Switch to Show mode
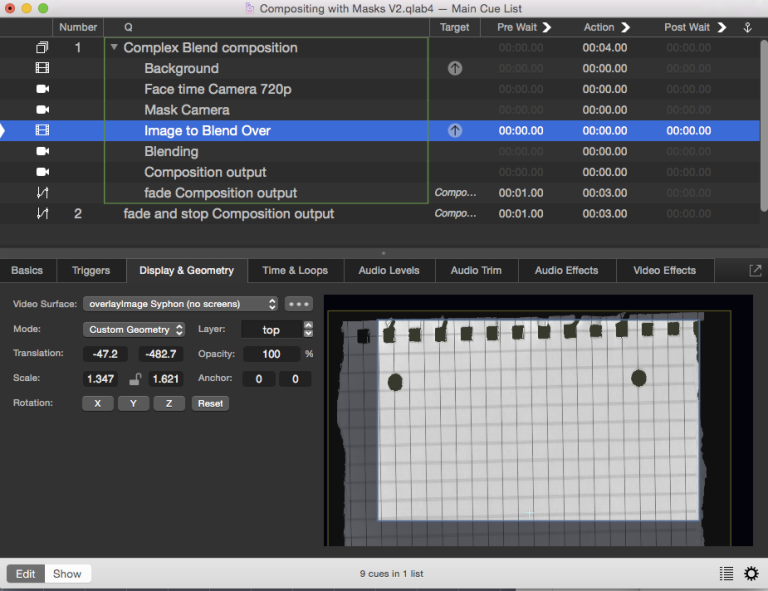Viewport: 768px width, 591px height. click(x=67, y=573)
